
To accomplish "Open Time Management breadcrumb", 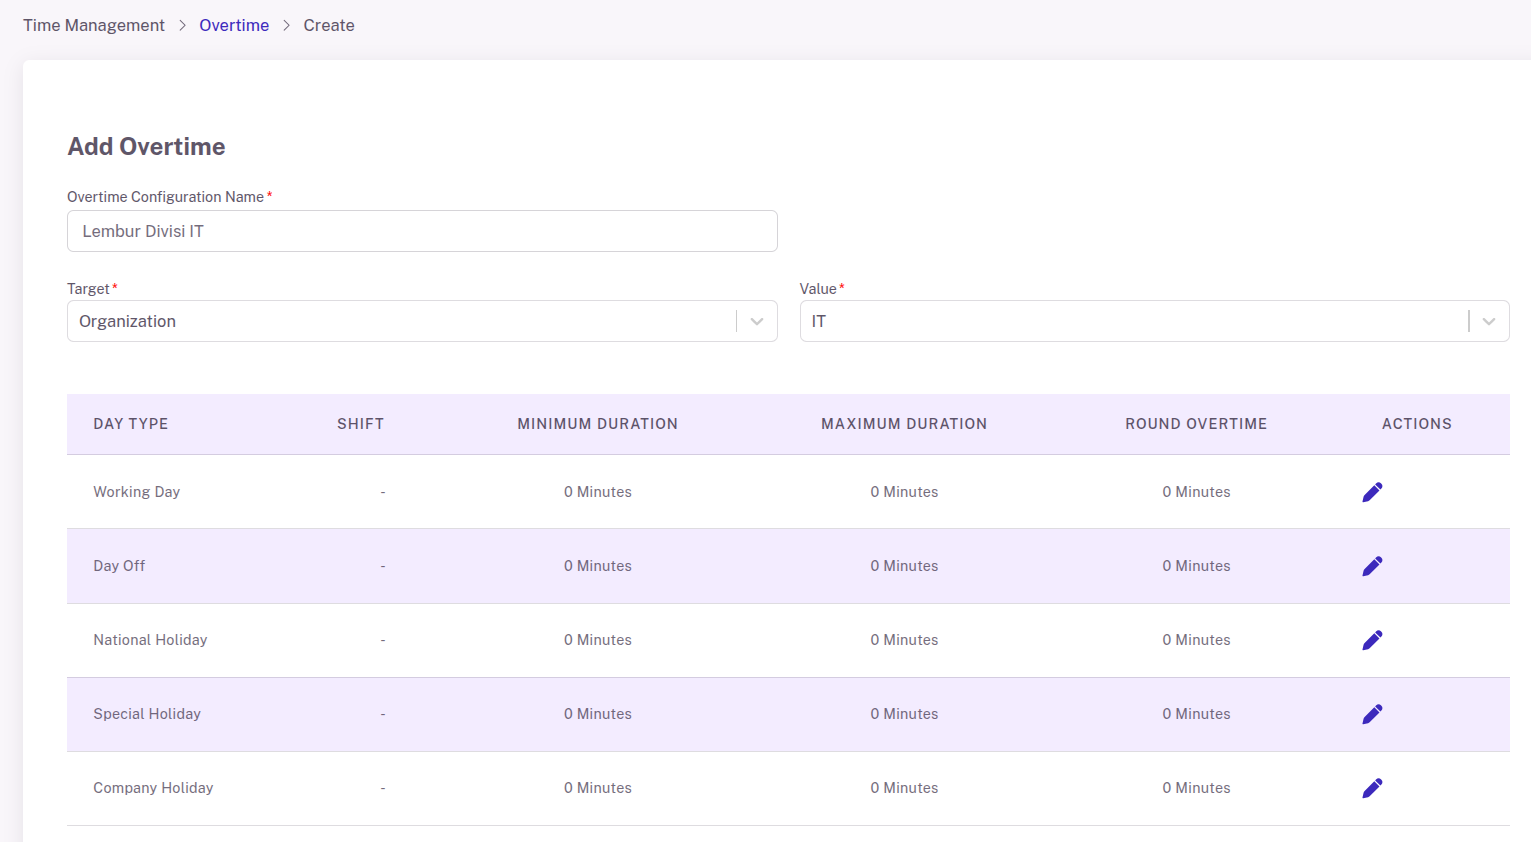I will [x=94, y=25].
